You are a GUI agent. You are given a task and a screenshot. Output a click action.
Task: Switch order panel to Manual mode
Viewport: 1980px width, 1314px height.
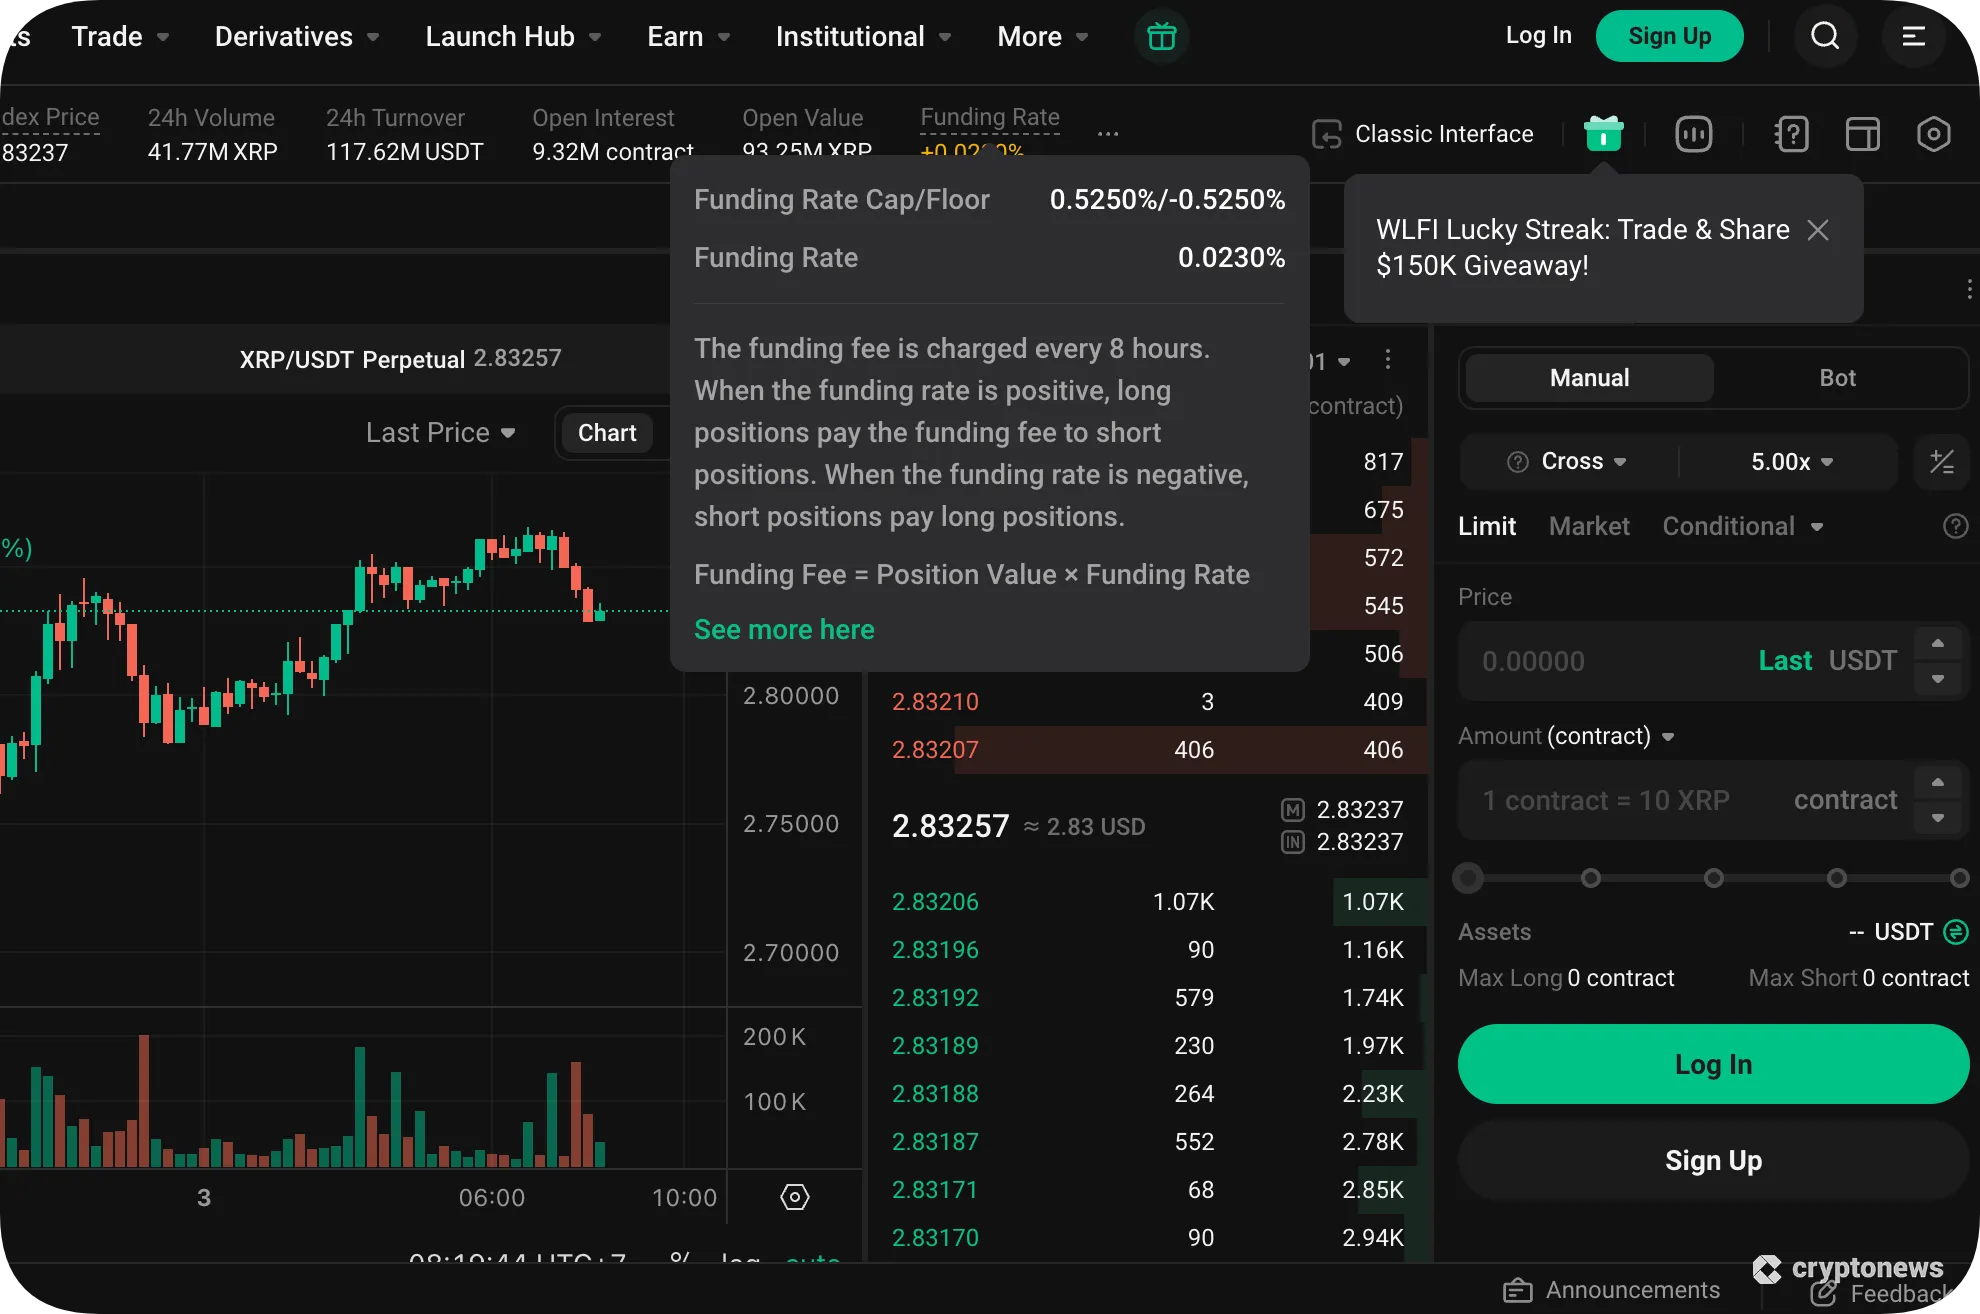(1588, 377)
